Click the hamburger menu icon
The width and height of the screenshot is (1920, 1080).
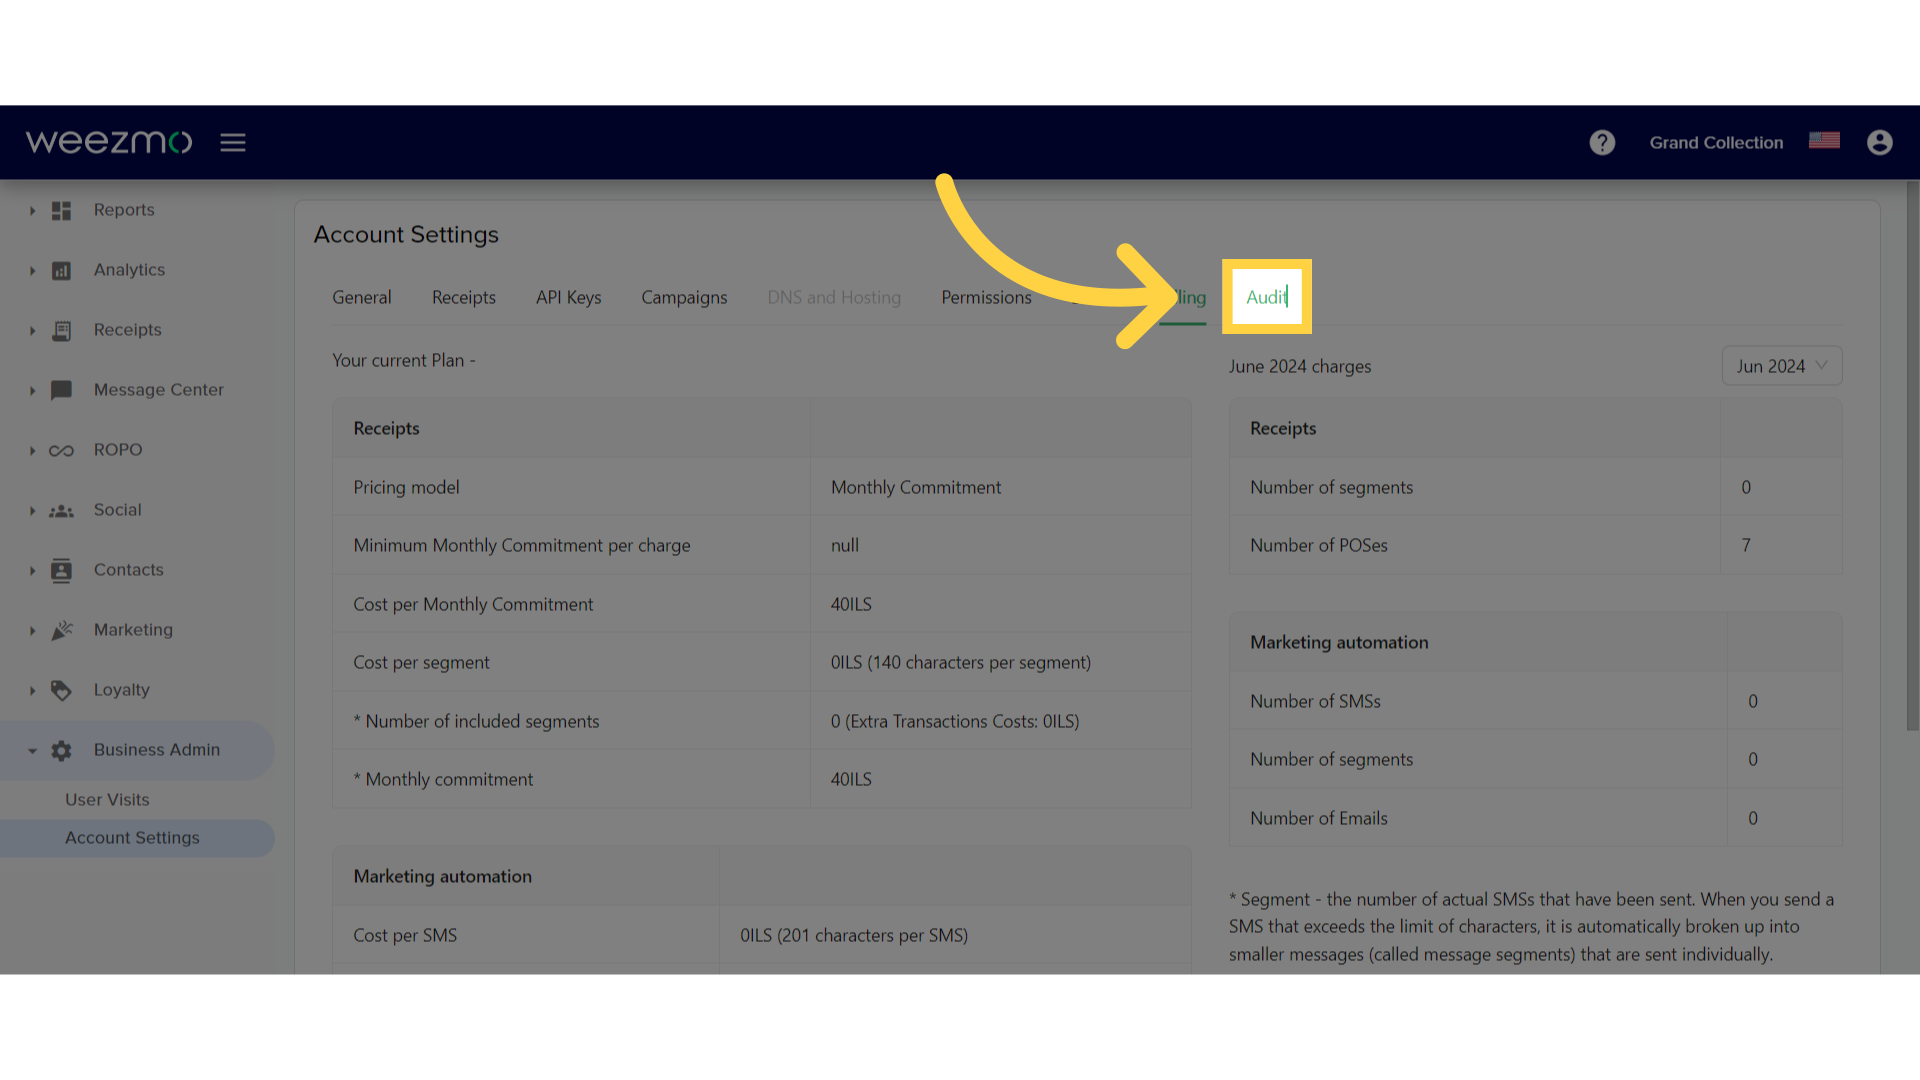(x=233, y=141)
